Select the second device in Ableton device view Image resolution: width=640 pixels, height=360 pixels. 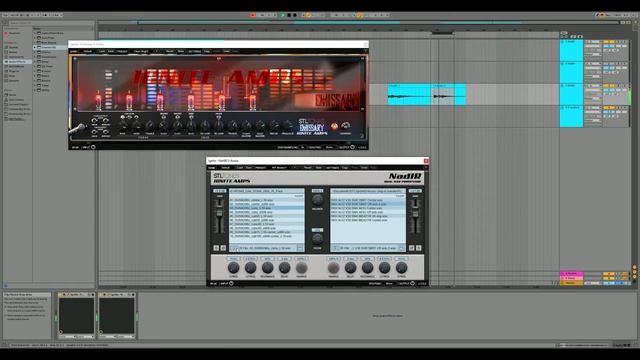pyautogui.click(x=117, y=316)
